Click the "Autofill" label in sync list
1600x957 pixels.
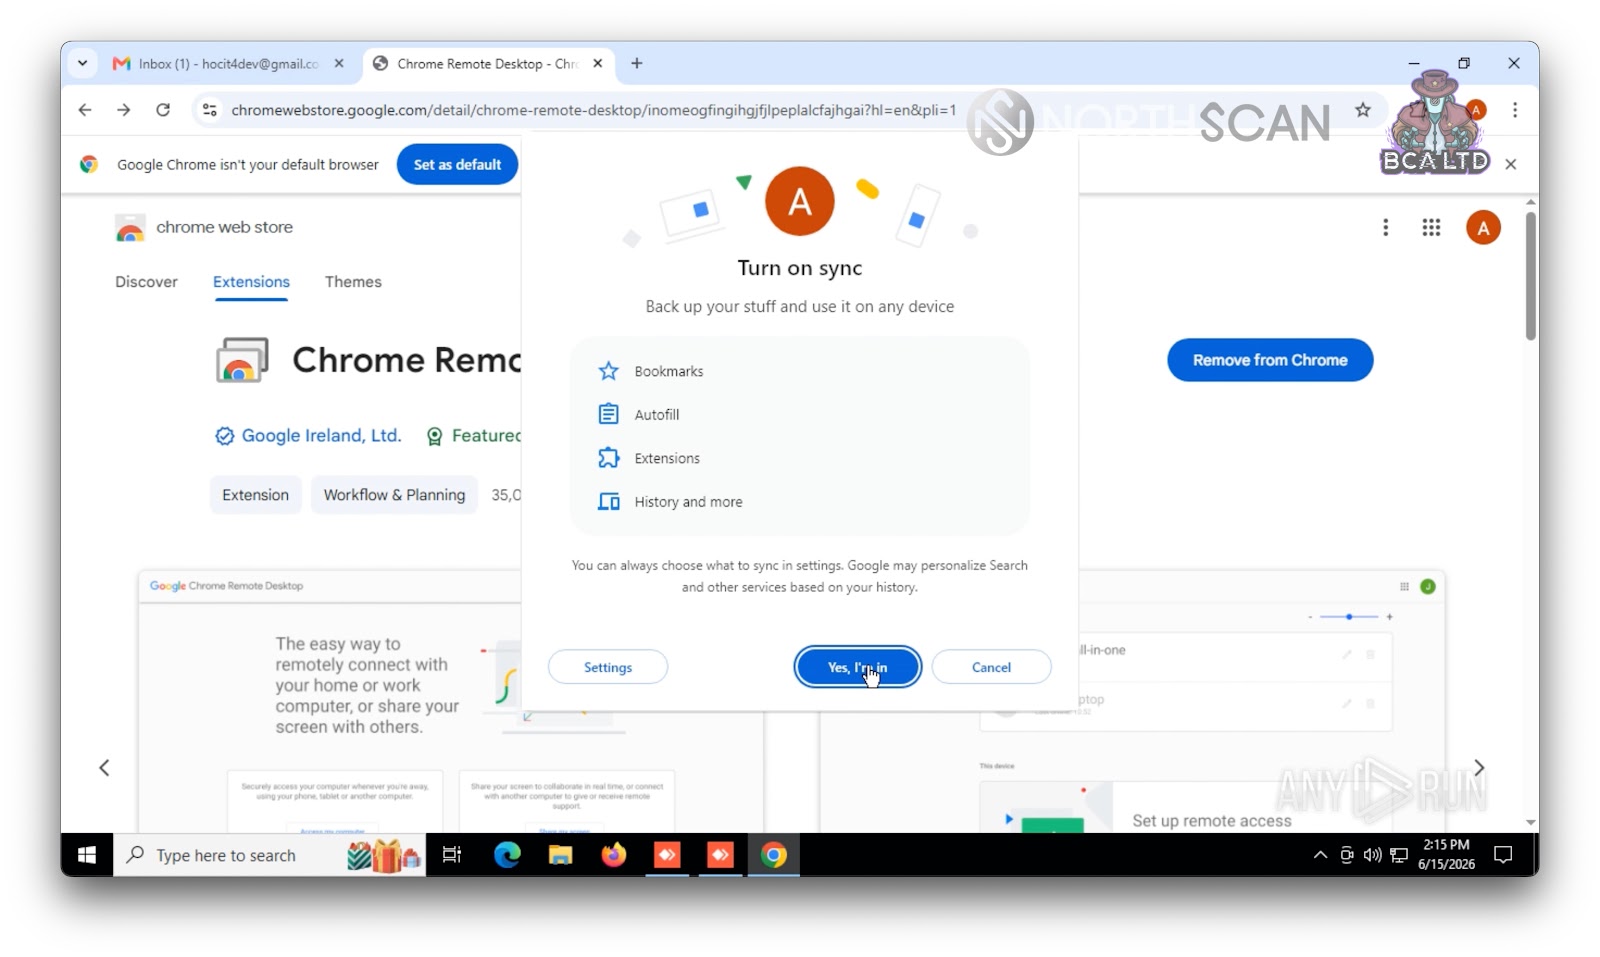[x=657, y=415]
